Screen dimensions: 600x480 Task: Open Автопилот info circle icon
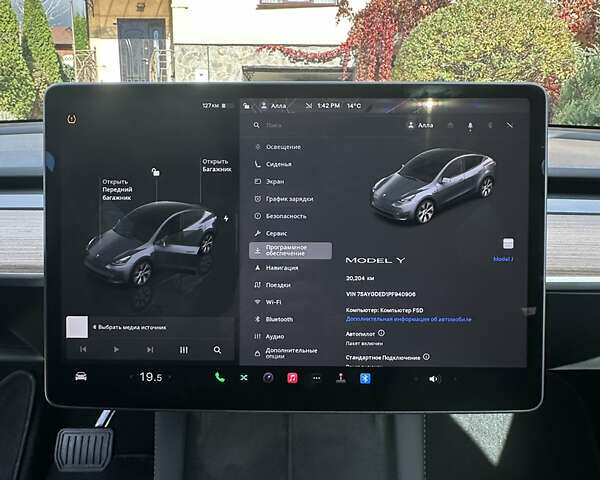pos(381,333)
